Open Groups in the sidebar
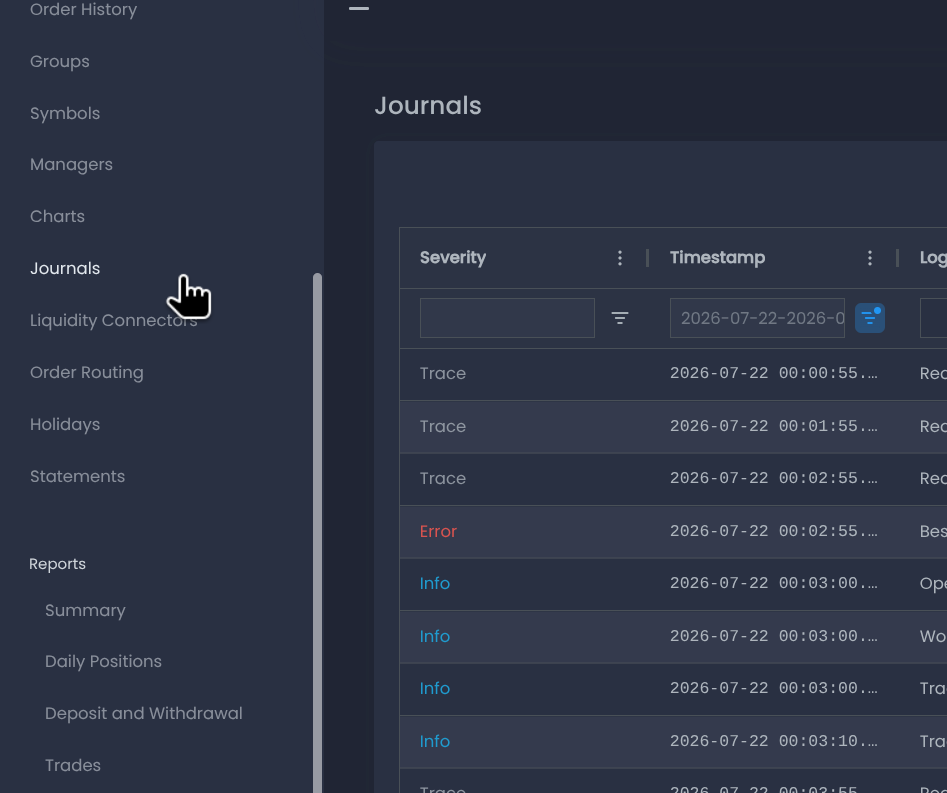This screenshot has height=793, width=947. tap(60, 62)
